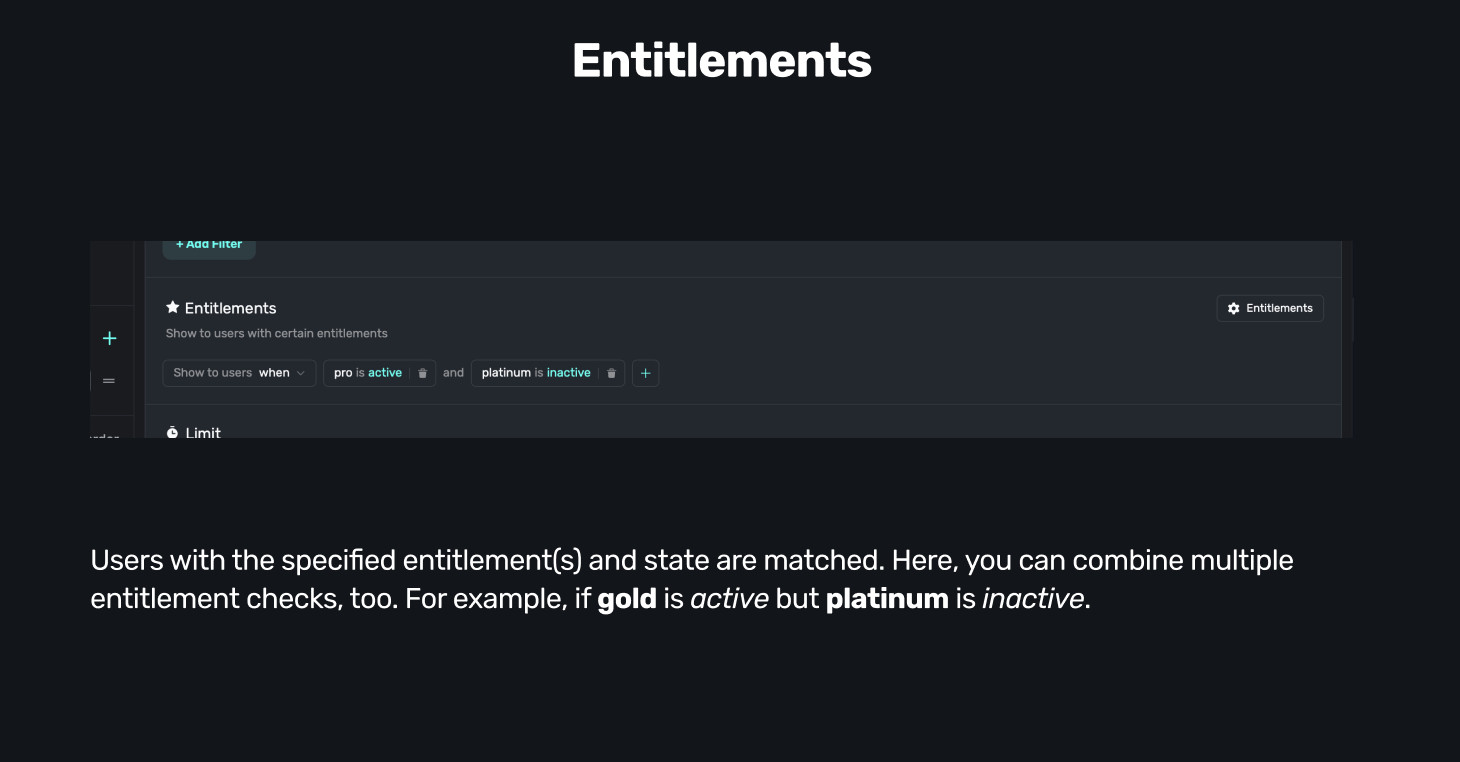Viewport: 1460px width, 762px height.
Task: Remove the 'platinum is inactive' rule with trash icon
Action: 611,372
